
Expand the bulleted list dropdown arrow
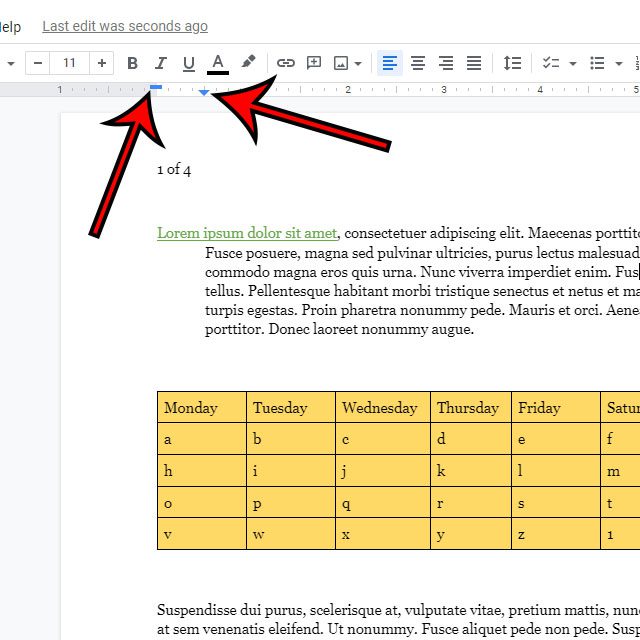pos(619,63)
